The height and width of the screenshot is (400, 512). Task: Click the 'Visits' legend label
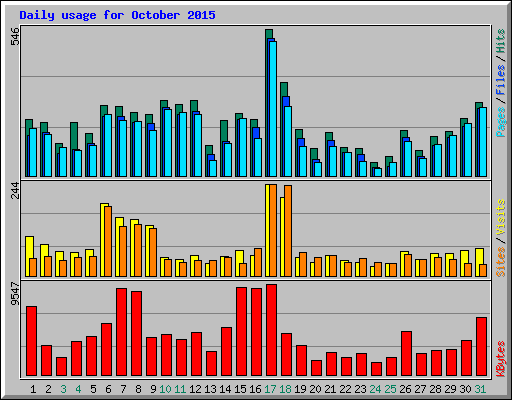point(500,217)
